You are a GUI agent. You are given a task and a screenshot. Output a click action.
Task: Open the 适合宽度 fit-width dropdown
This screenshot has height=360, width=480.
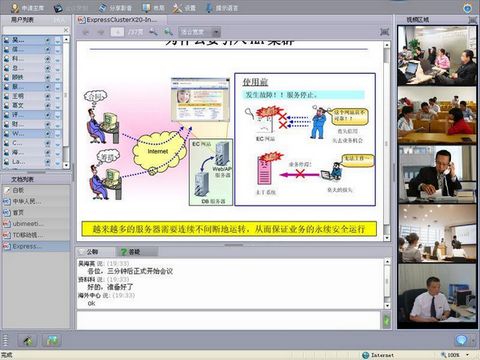click(x=200, y=32)
